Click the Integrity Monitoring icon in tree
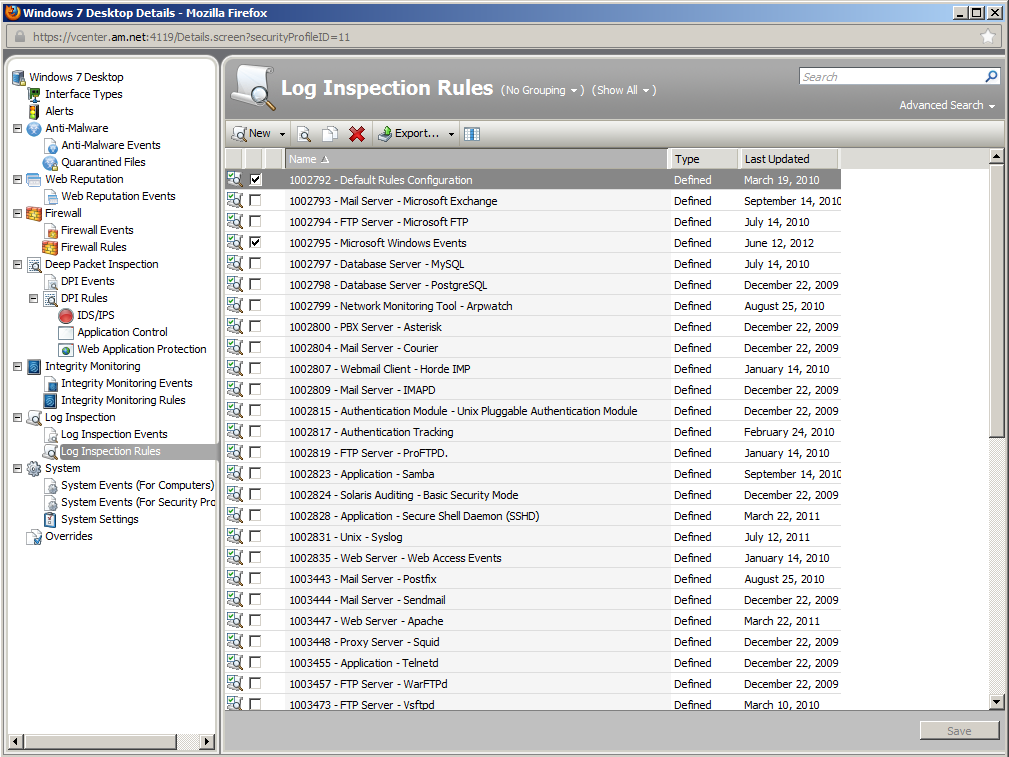The width and height of the screenshot is (1009, 757). pyautogui.click(x=34, y=367)
